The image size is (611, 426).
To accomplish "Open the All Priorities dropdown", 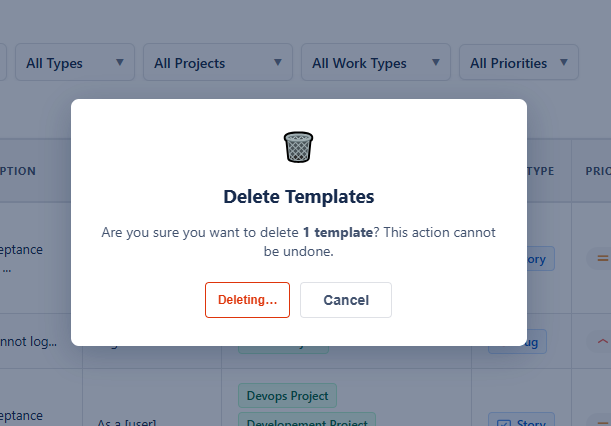I will click(x=519, y=62).
